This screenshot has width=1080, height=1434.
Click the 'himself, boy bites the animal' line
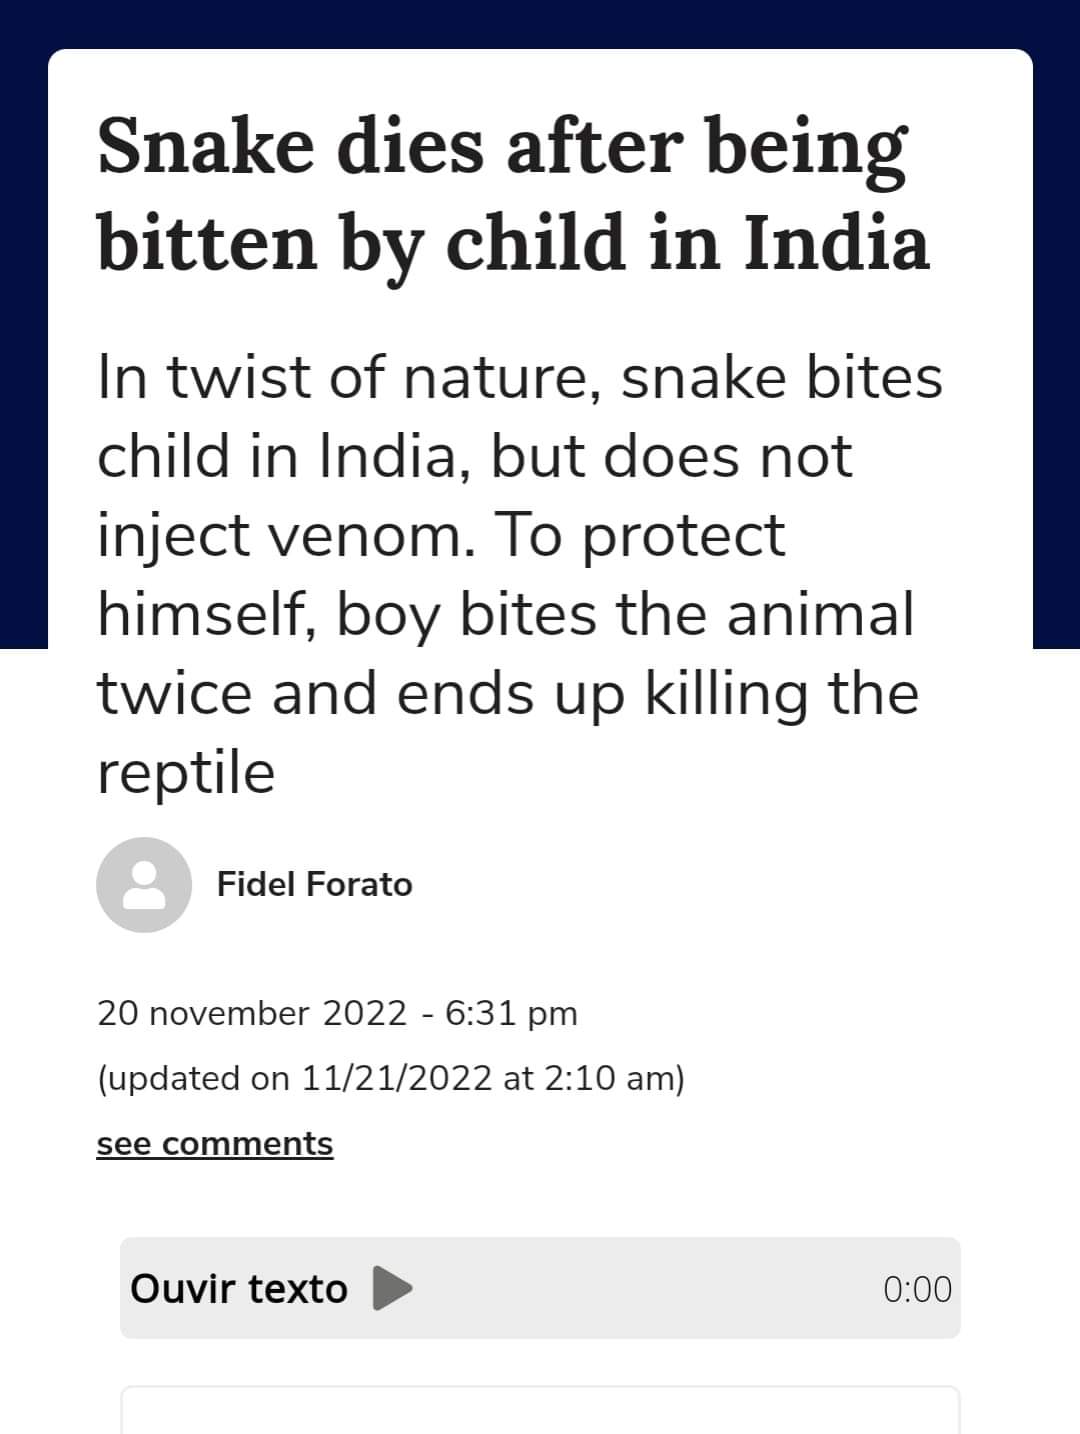point(506,615)
